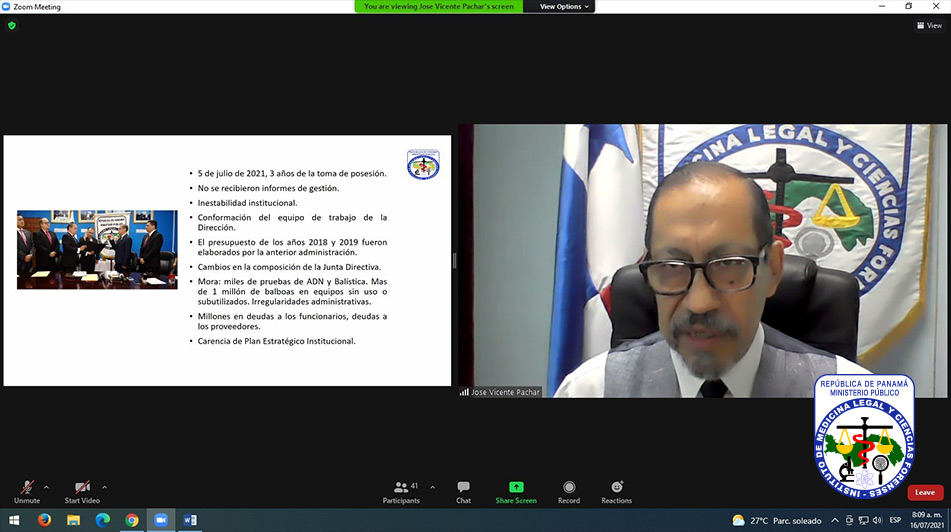Show hidden system tray icons

[835, 520]
